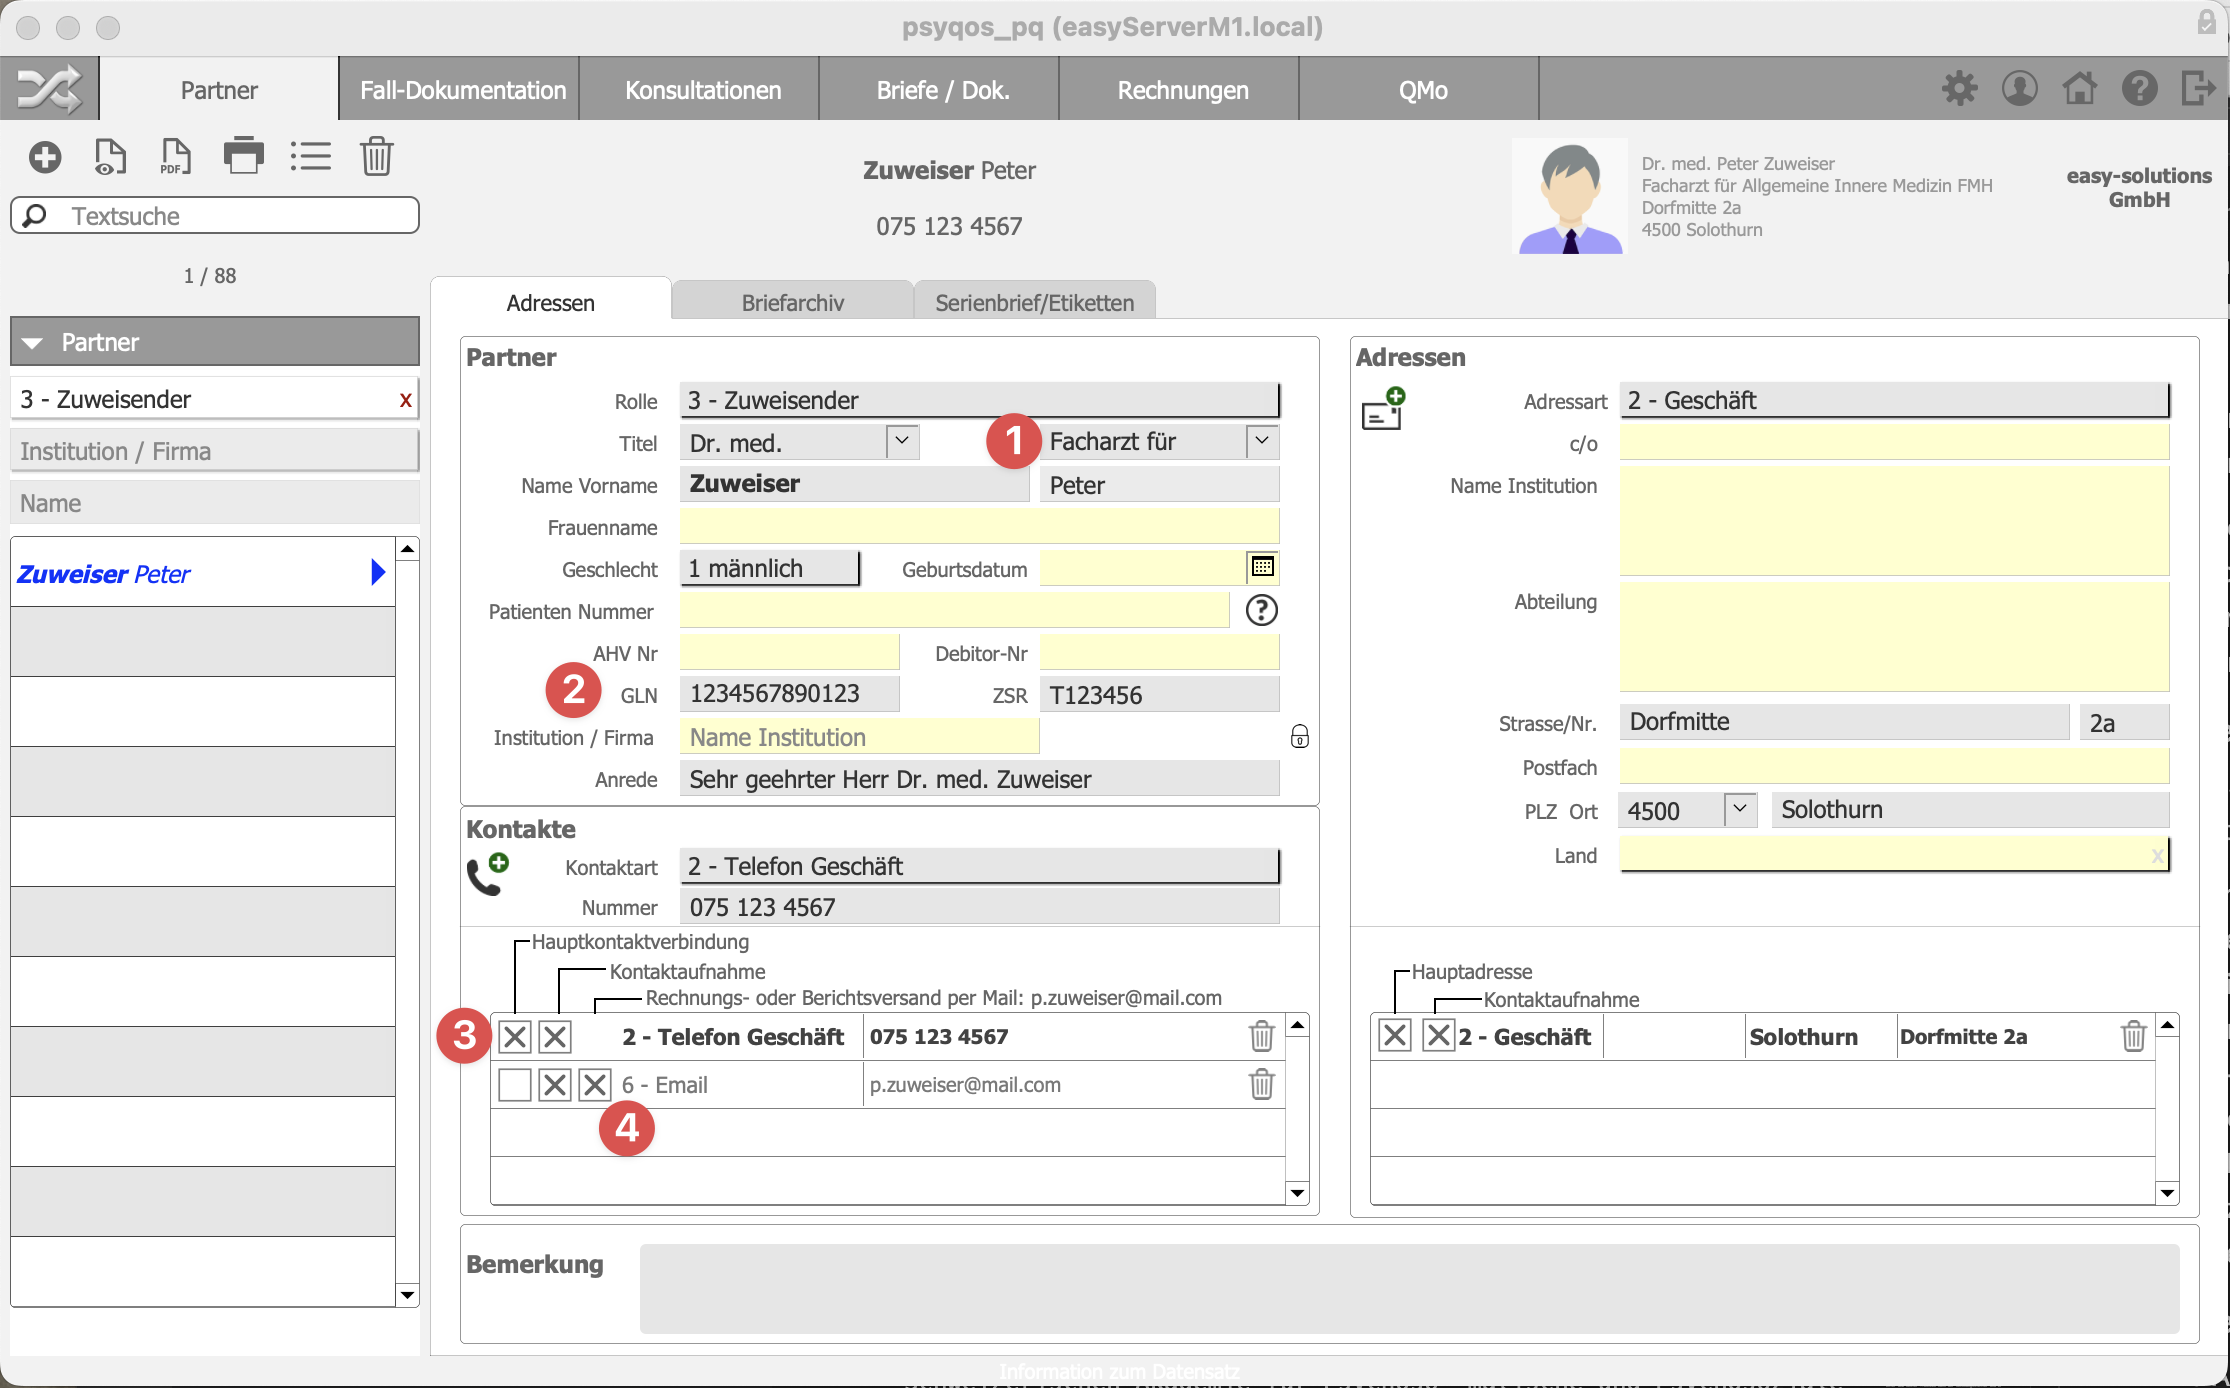Enable Hauptkontaktverbindung for the Email row
This screenshot has width=2230, height=1388.
(x=515, y=1085)
